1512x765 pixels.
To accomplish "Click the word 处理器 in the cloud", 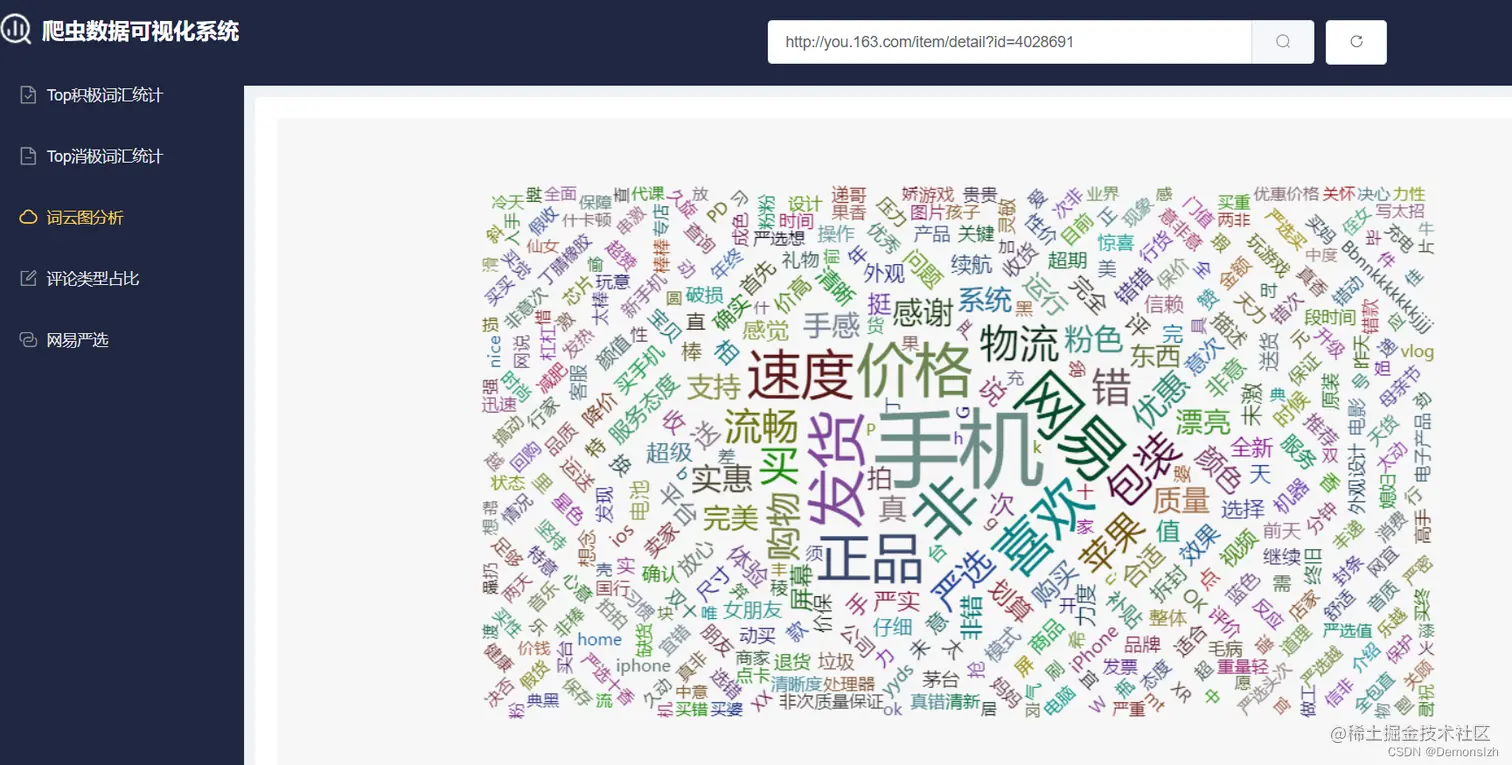I will (x=850, y=684).
